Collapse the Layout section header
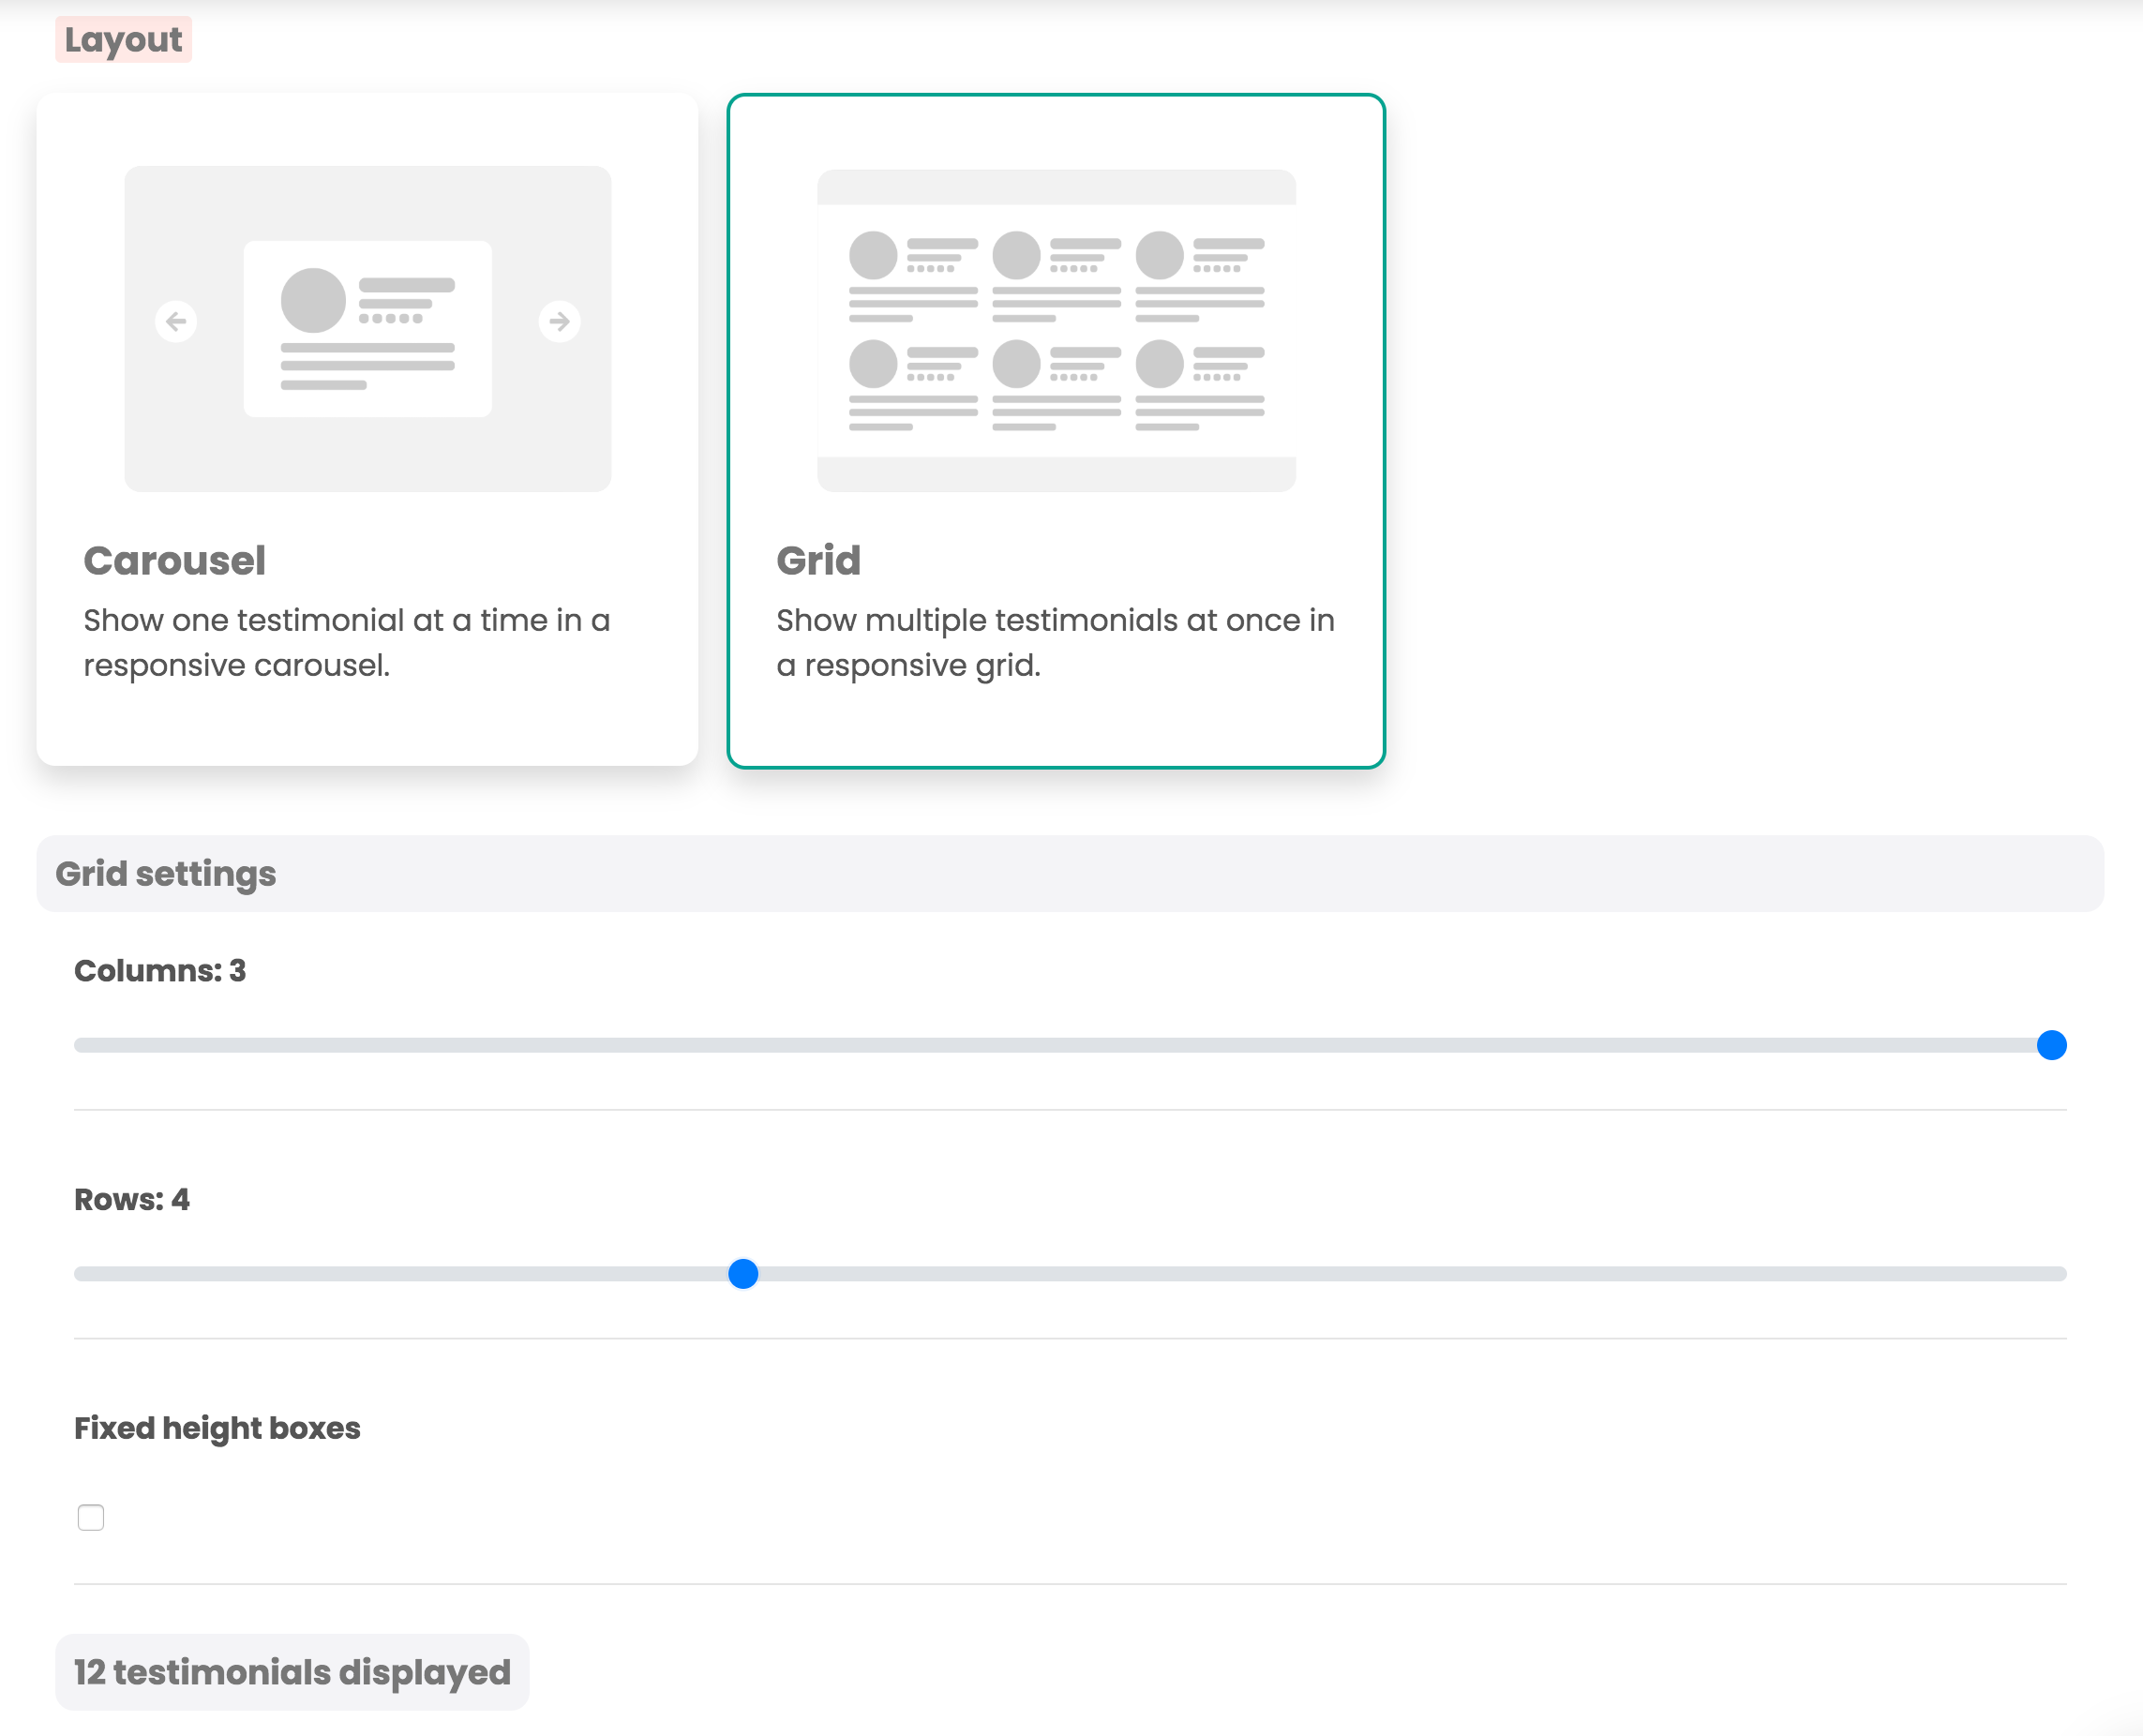This screenshot has height=1736, width=2143. (122, 40)
